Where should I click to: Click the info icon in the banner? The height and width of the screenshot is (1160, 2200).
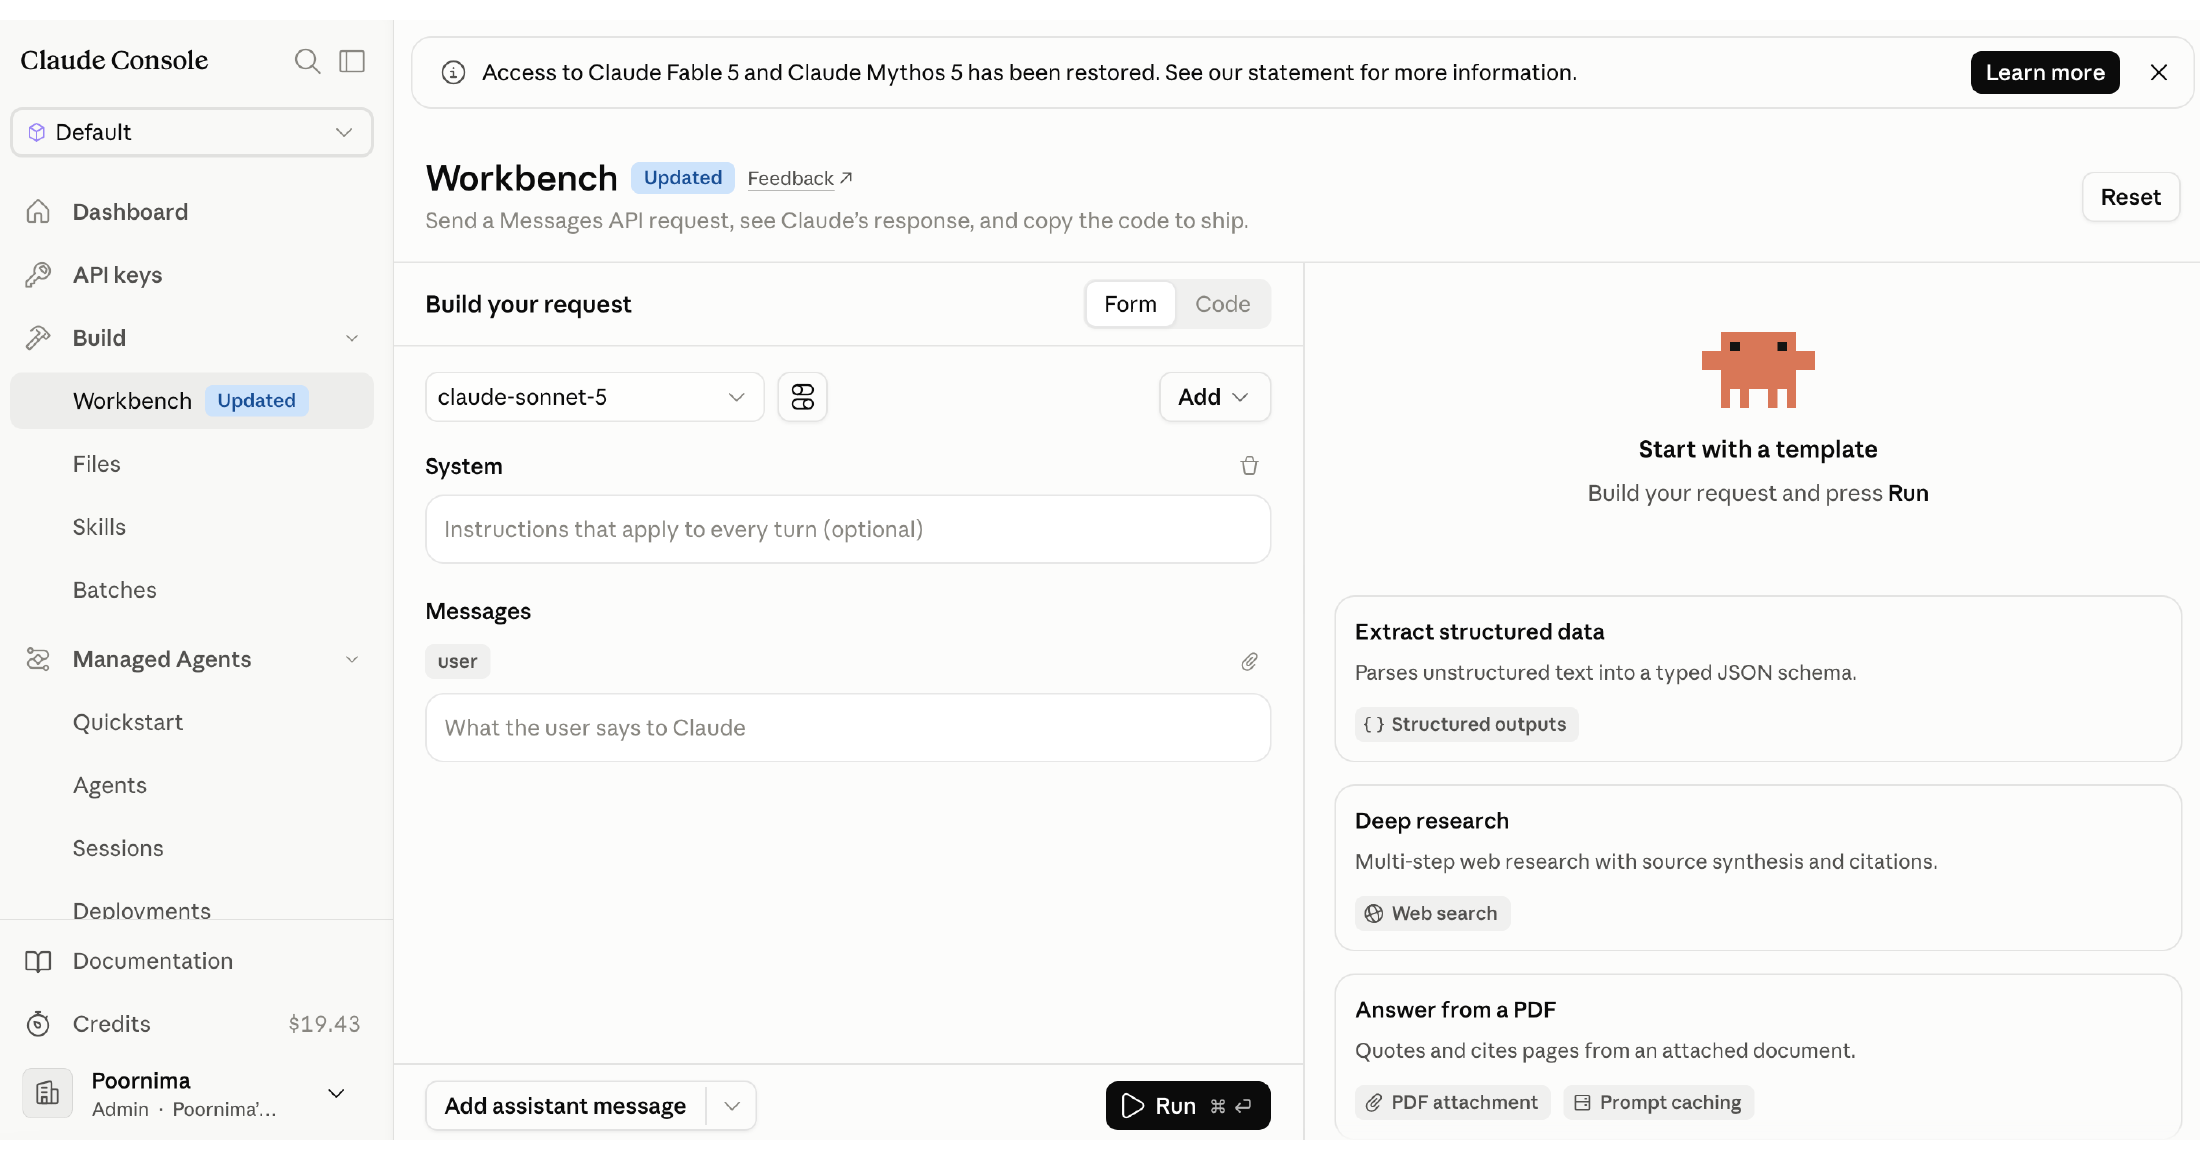pos(453,73)
